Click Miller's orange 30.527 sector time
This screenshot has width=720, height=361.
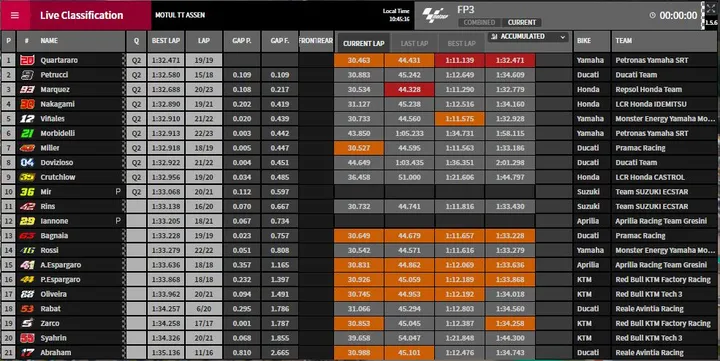click(x=359, y=148)
